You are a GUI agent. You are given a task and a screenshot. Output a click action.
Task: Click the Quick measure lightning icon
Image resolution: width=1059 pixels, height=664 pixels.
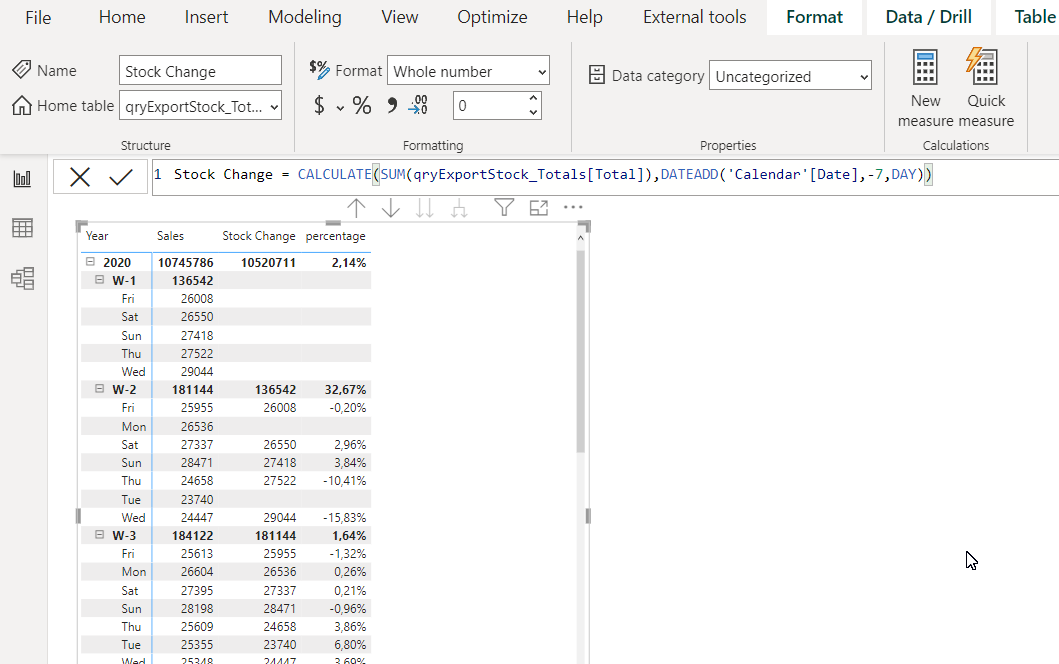point(983,67)
